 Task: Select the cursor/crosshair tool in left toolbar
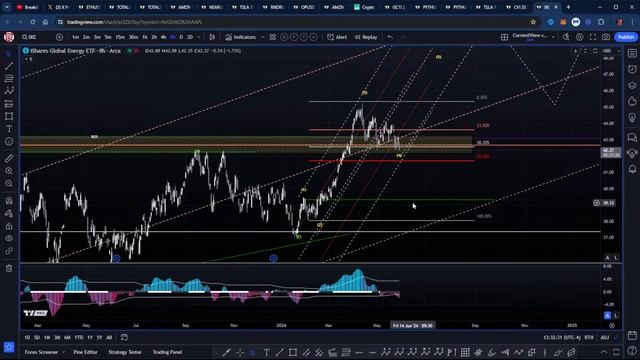coord(9,54)
